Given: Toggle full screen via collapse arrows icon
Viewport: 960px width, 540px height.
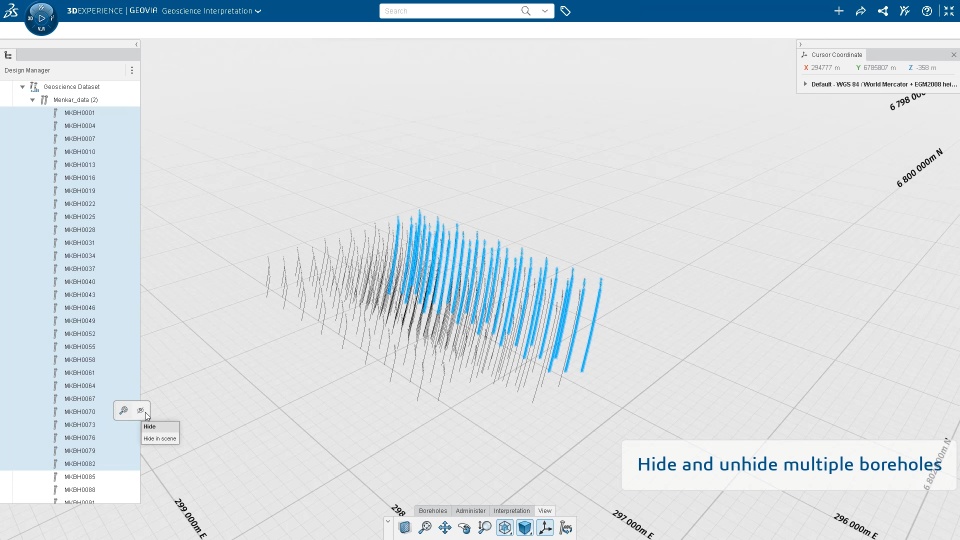Looking at the screenshot, I should click(x=948, y=11).
